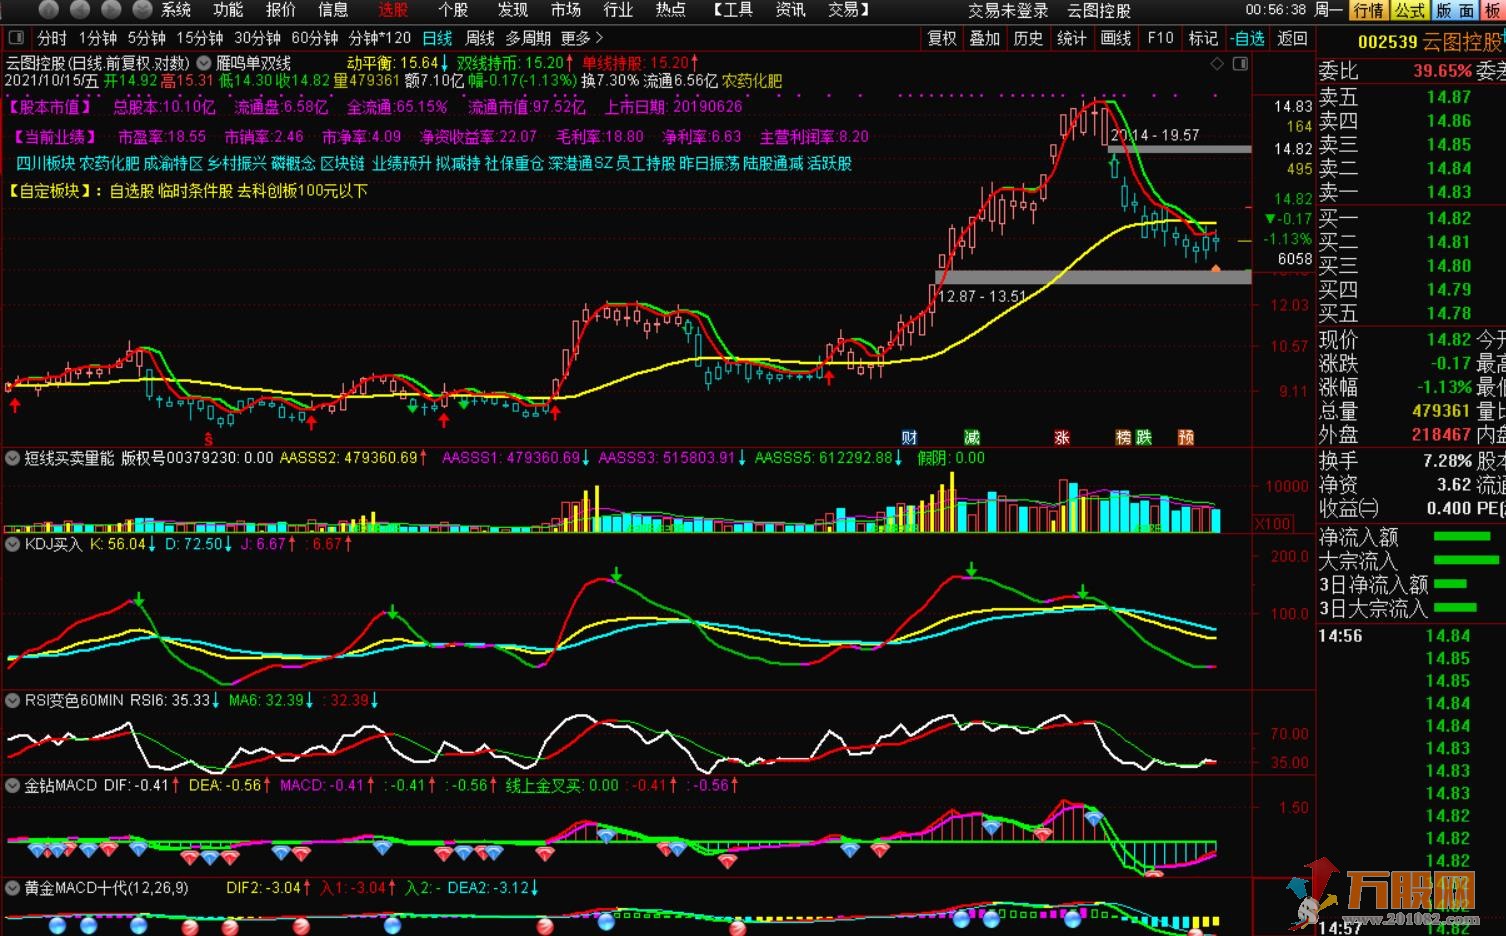The height and width of the screenshot is (936, 1506).
Task: Click the diamond icon at chart top-right
Action: click(1217, 63)
